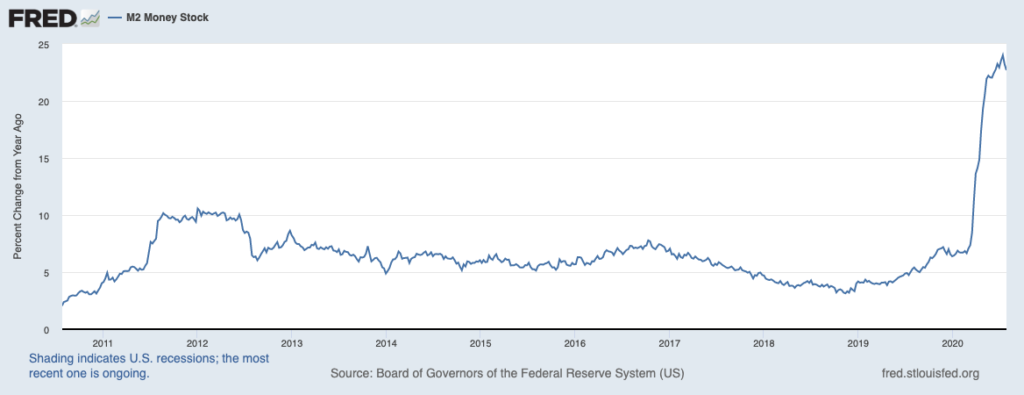The image size is (1024, 395).
Task: Click the Board of Governors source text
Action: pyautogui.click(x=507, y=374)
